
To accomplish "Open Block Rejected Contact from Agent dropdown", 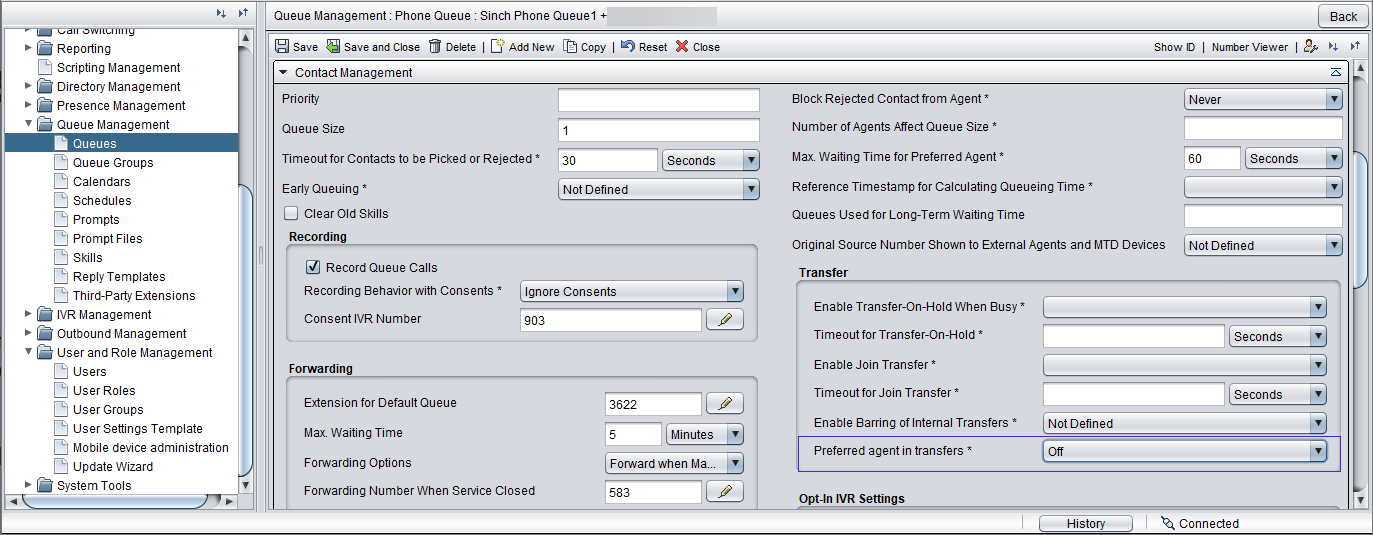I will [1263, 99].
